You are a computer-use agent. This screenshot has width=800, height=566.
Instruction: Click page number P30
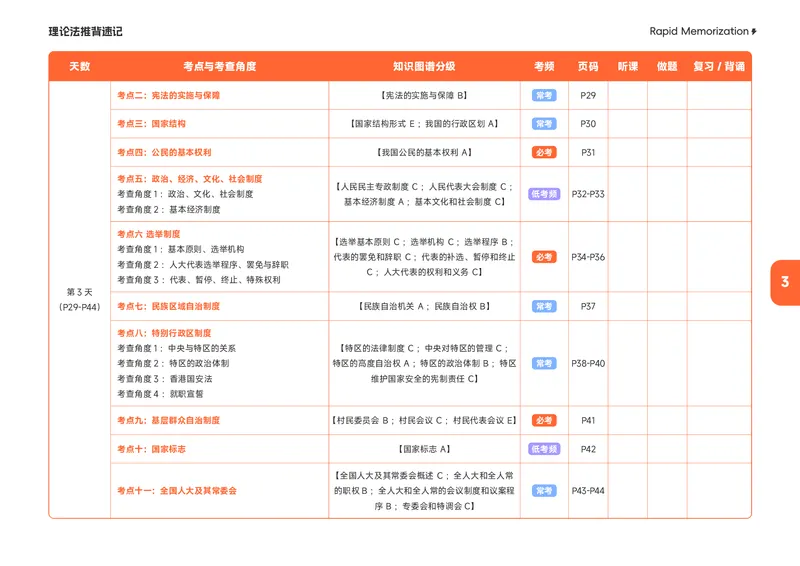coord(588,124)
